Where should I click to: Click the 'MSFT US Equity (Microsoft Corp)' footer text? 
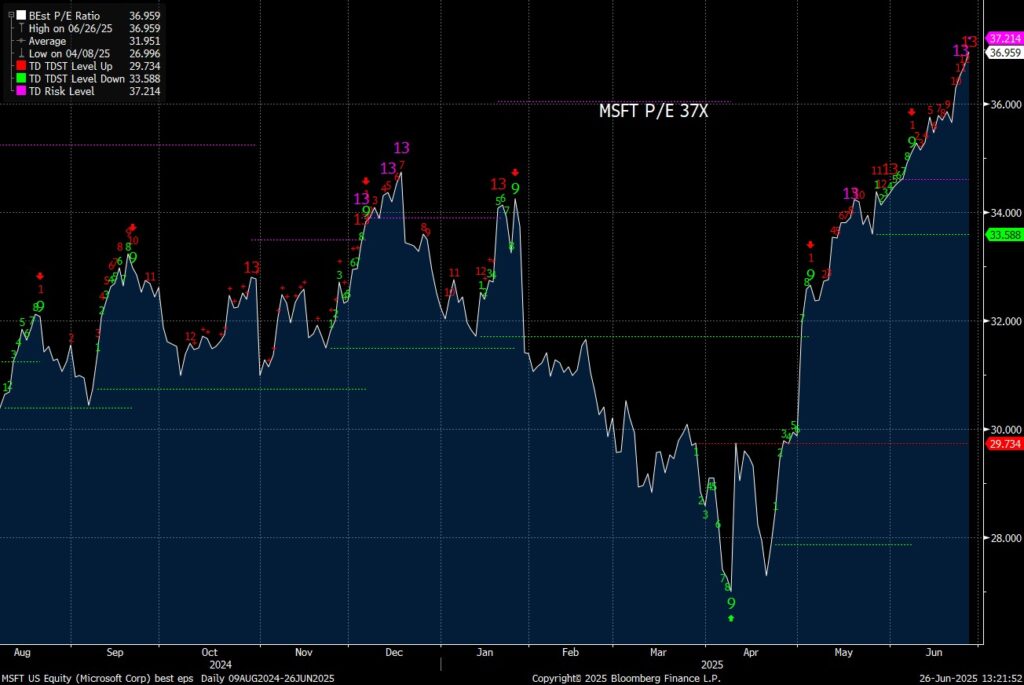tap(76, 678)
